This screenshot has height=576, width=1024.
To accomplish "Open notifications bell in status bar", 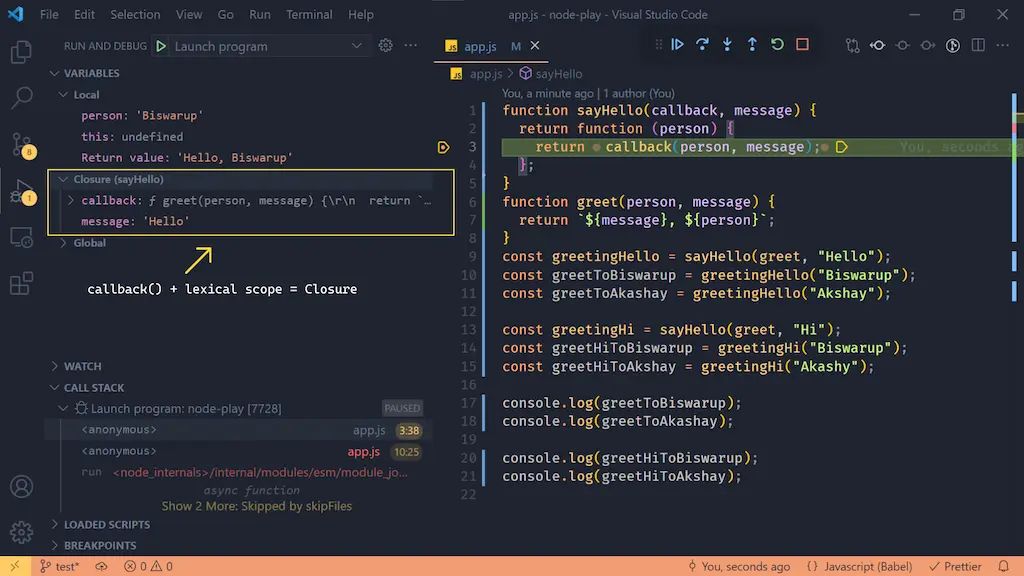I will tap(1003, 566).
